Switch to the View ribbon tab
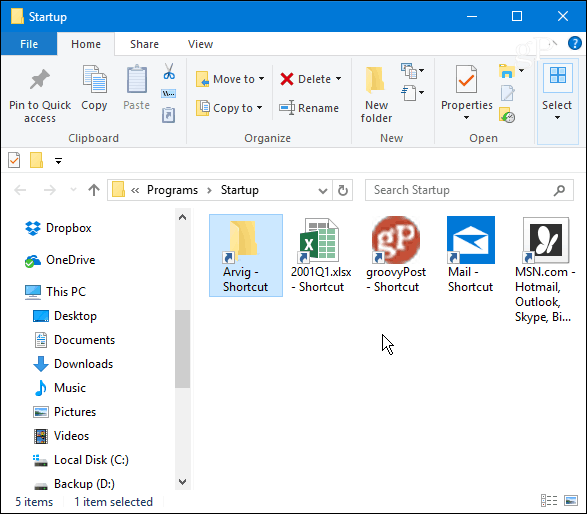Image resolution: width=587 pixels, height=514 pixels. tap(200, 44)
